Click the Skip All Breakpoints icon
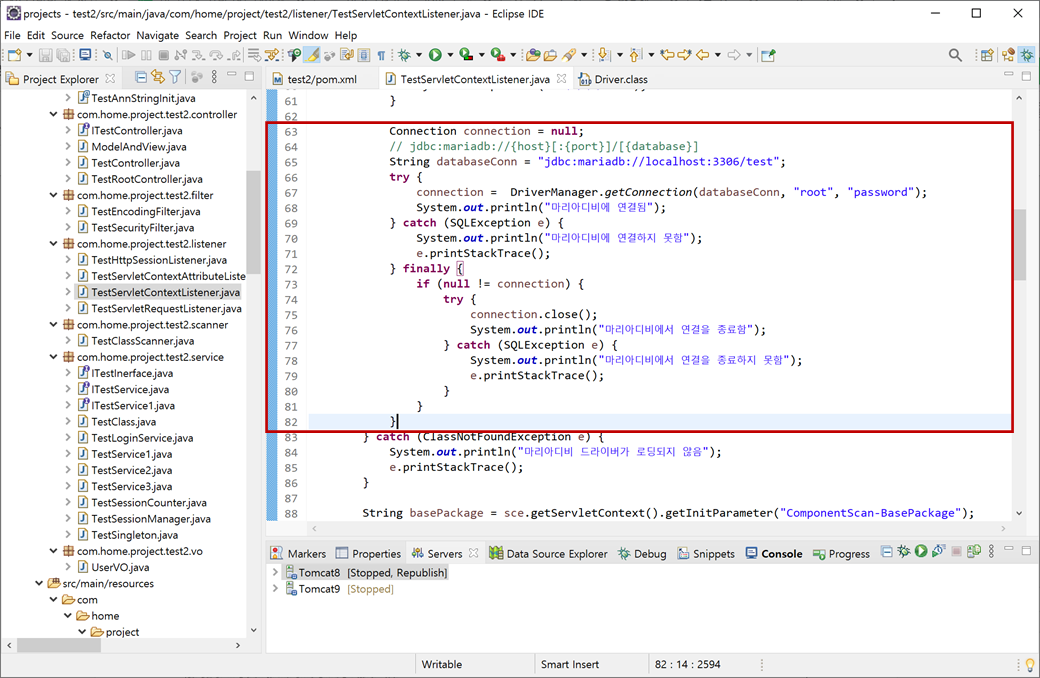1040x678 pixels. click(107, 55)
